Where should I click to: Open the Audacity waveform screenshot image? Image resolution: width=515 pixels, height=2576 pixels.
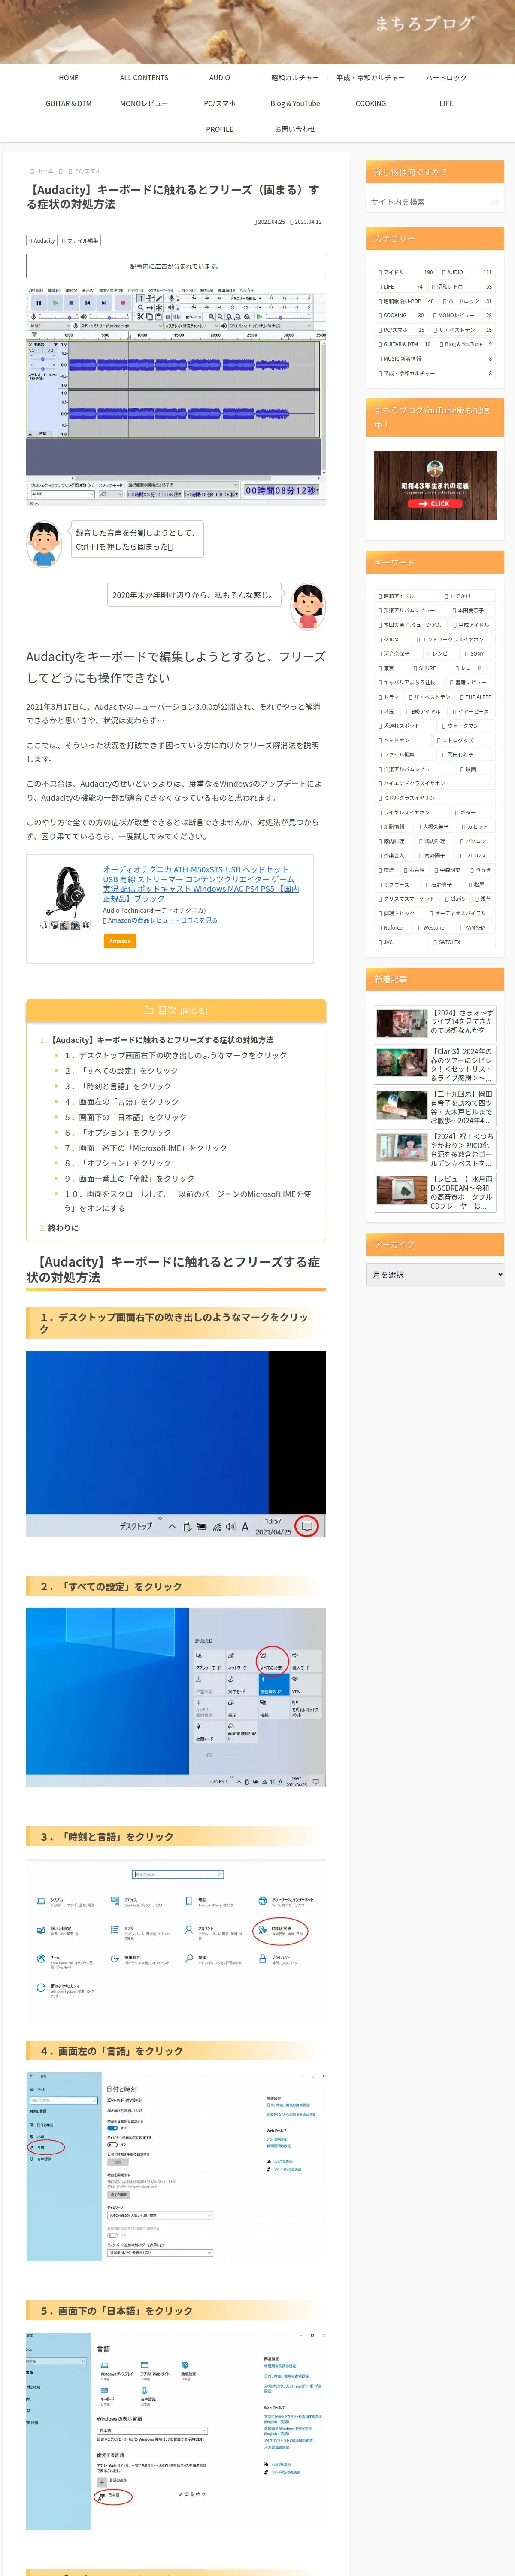[176, 397]
